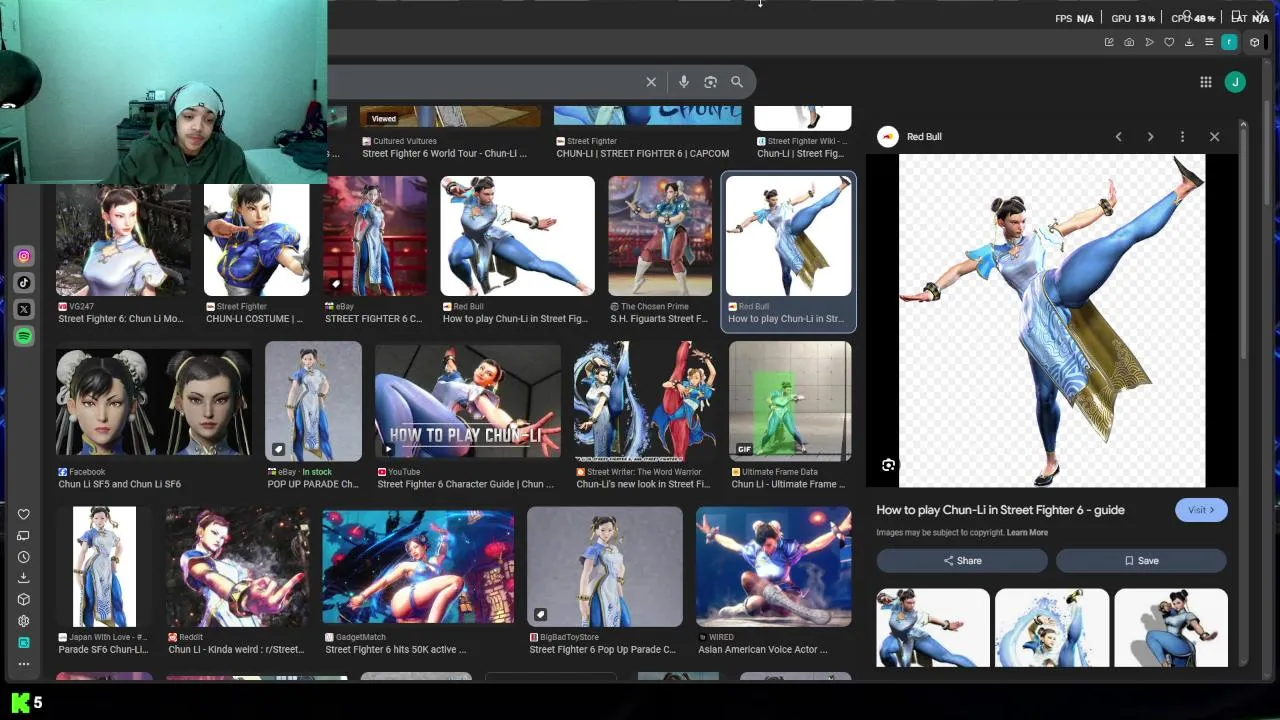Click 'Chun-Li | Street Fig...' wiki caption
The height and width of the screenshot is (720, 1280).
pos(800,154)
